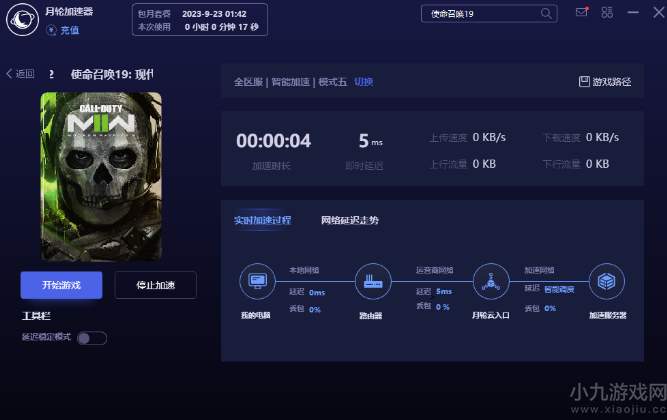This screenshot has width=667, height=420.
Task: Click the 全区服 region text
Action: tap(248, 82)
